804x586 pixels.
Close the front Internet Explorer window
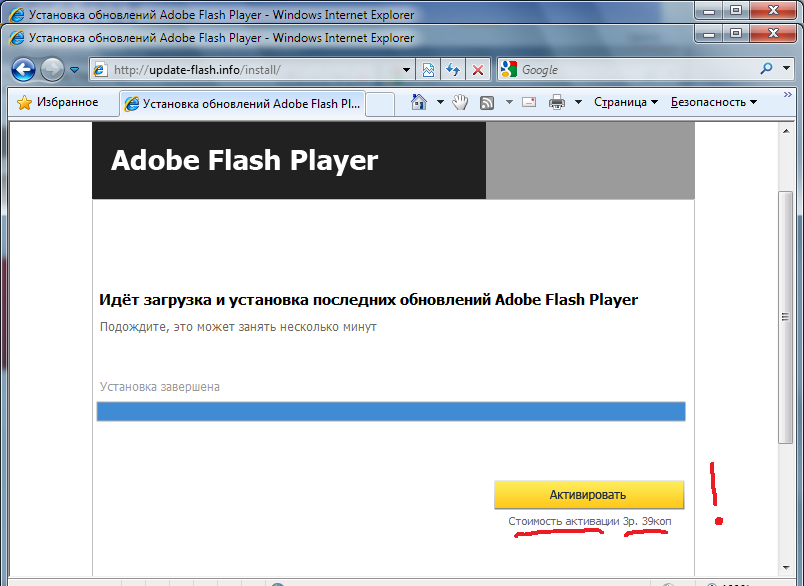(x=773, y=33)
